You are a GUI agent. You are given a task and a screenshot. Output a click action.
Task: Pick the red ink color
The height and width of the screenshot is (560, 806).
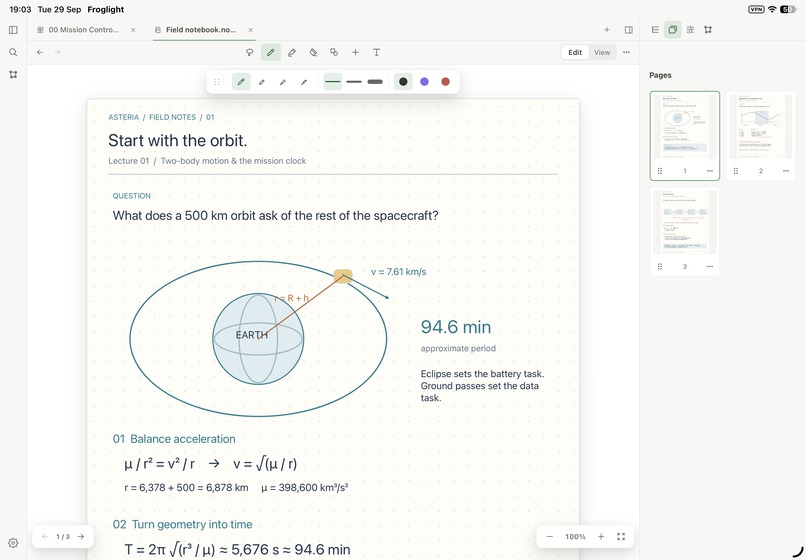point(446,82)
